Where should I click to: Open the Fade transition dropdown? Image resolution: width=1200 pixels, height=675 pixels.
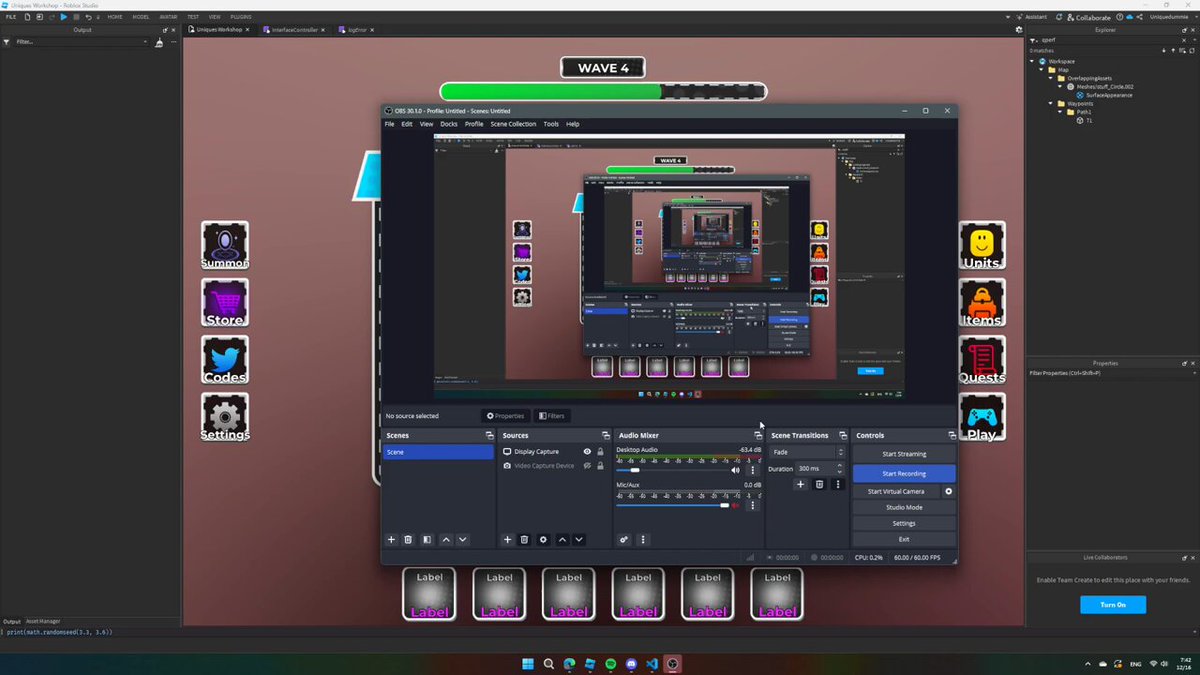[x=807, y=452]
